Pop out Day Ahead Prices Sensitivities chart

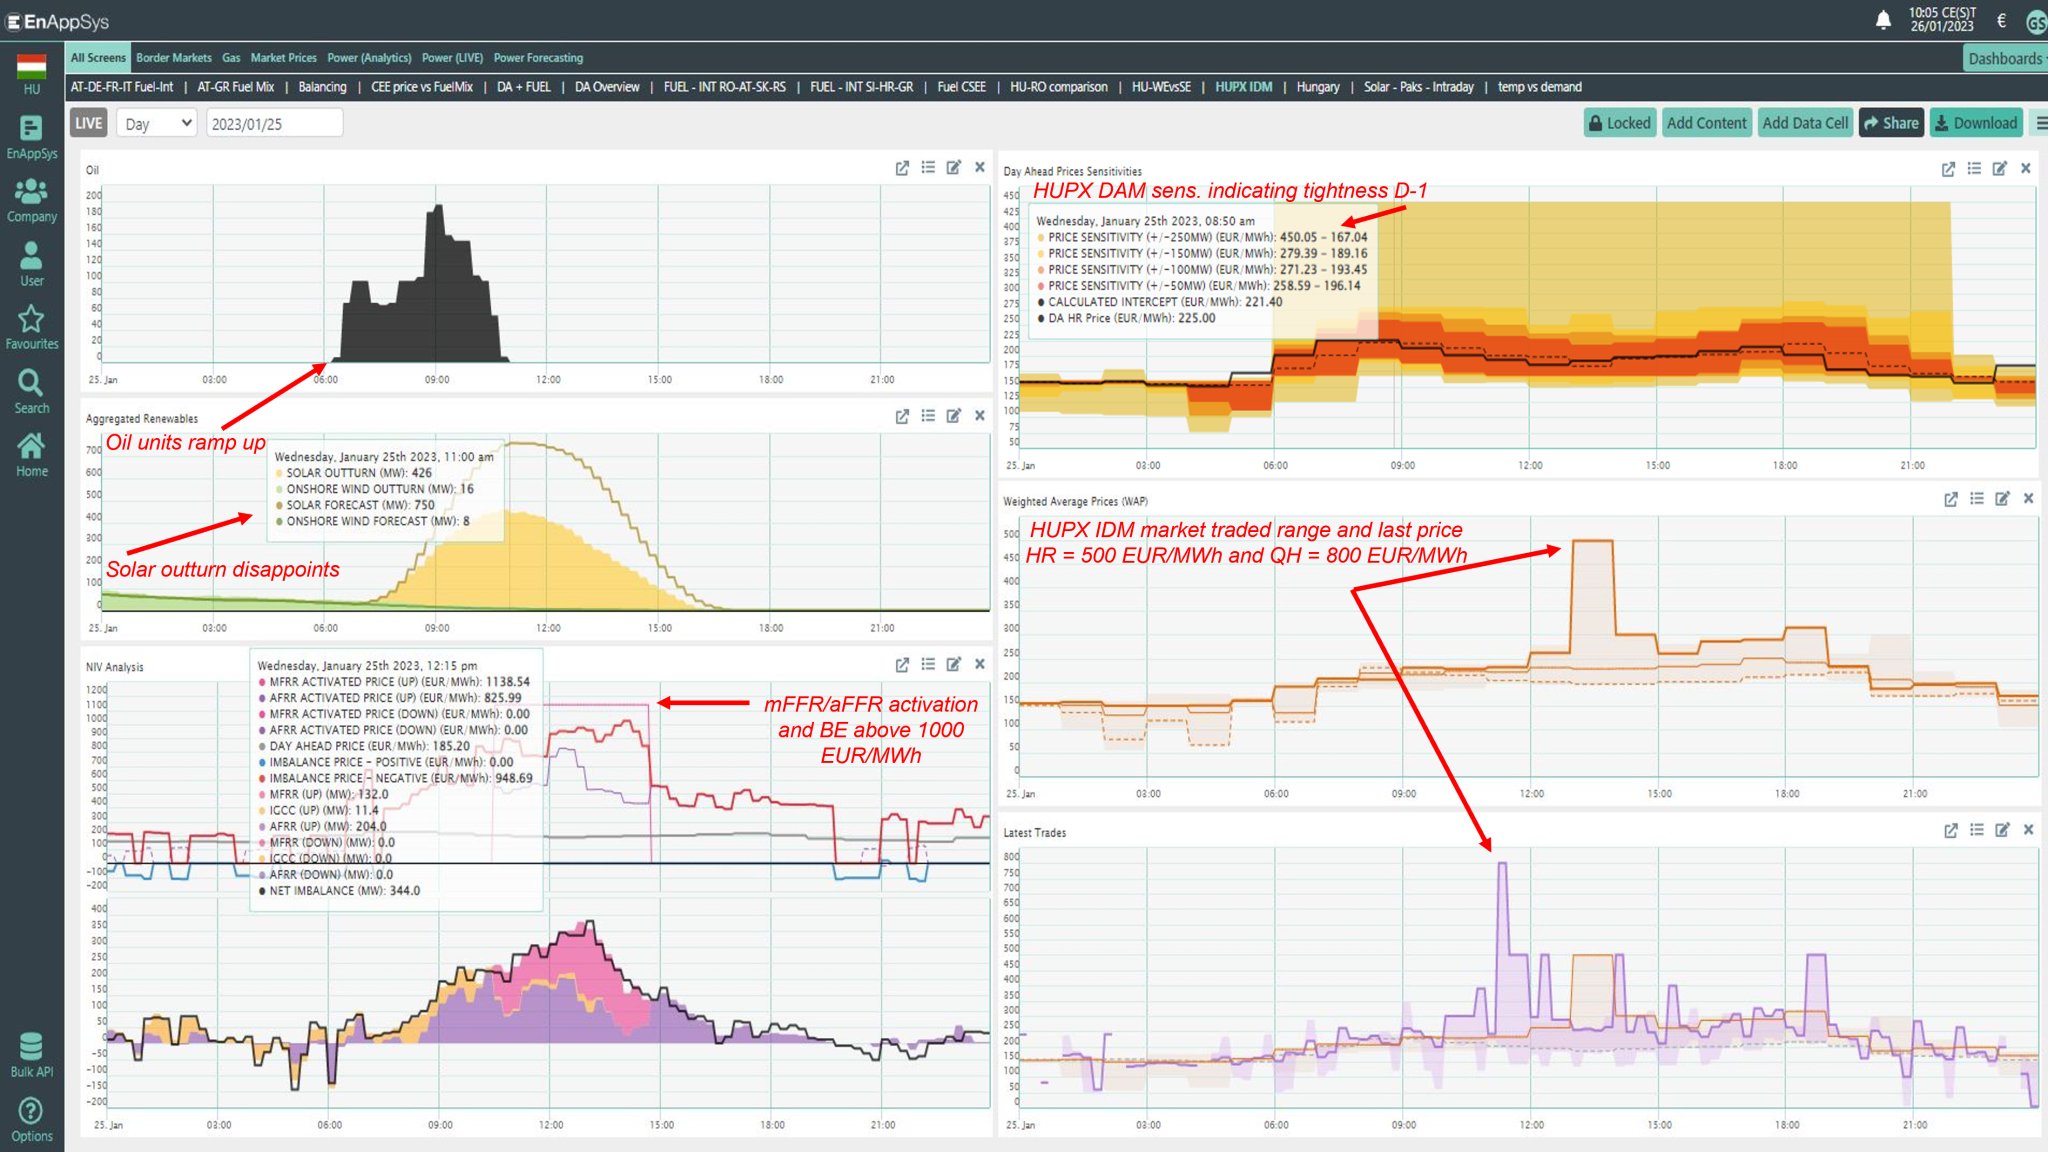coord(1948,169)
